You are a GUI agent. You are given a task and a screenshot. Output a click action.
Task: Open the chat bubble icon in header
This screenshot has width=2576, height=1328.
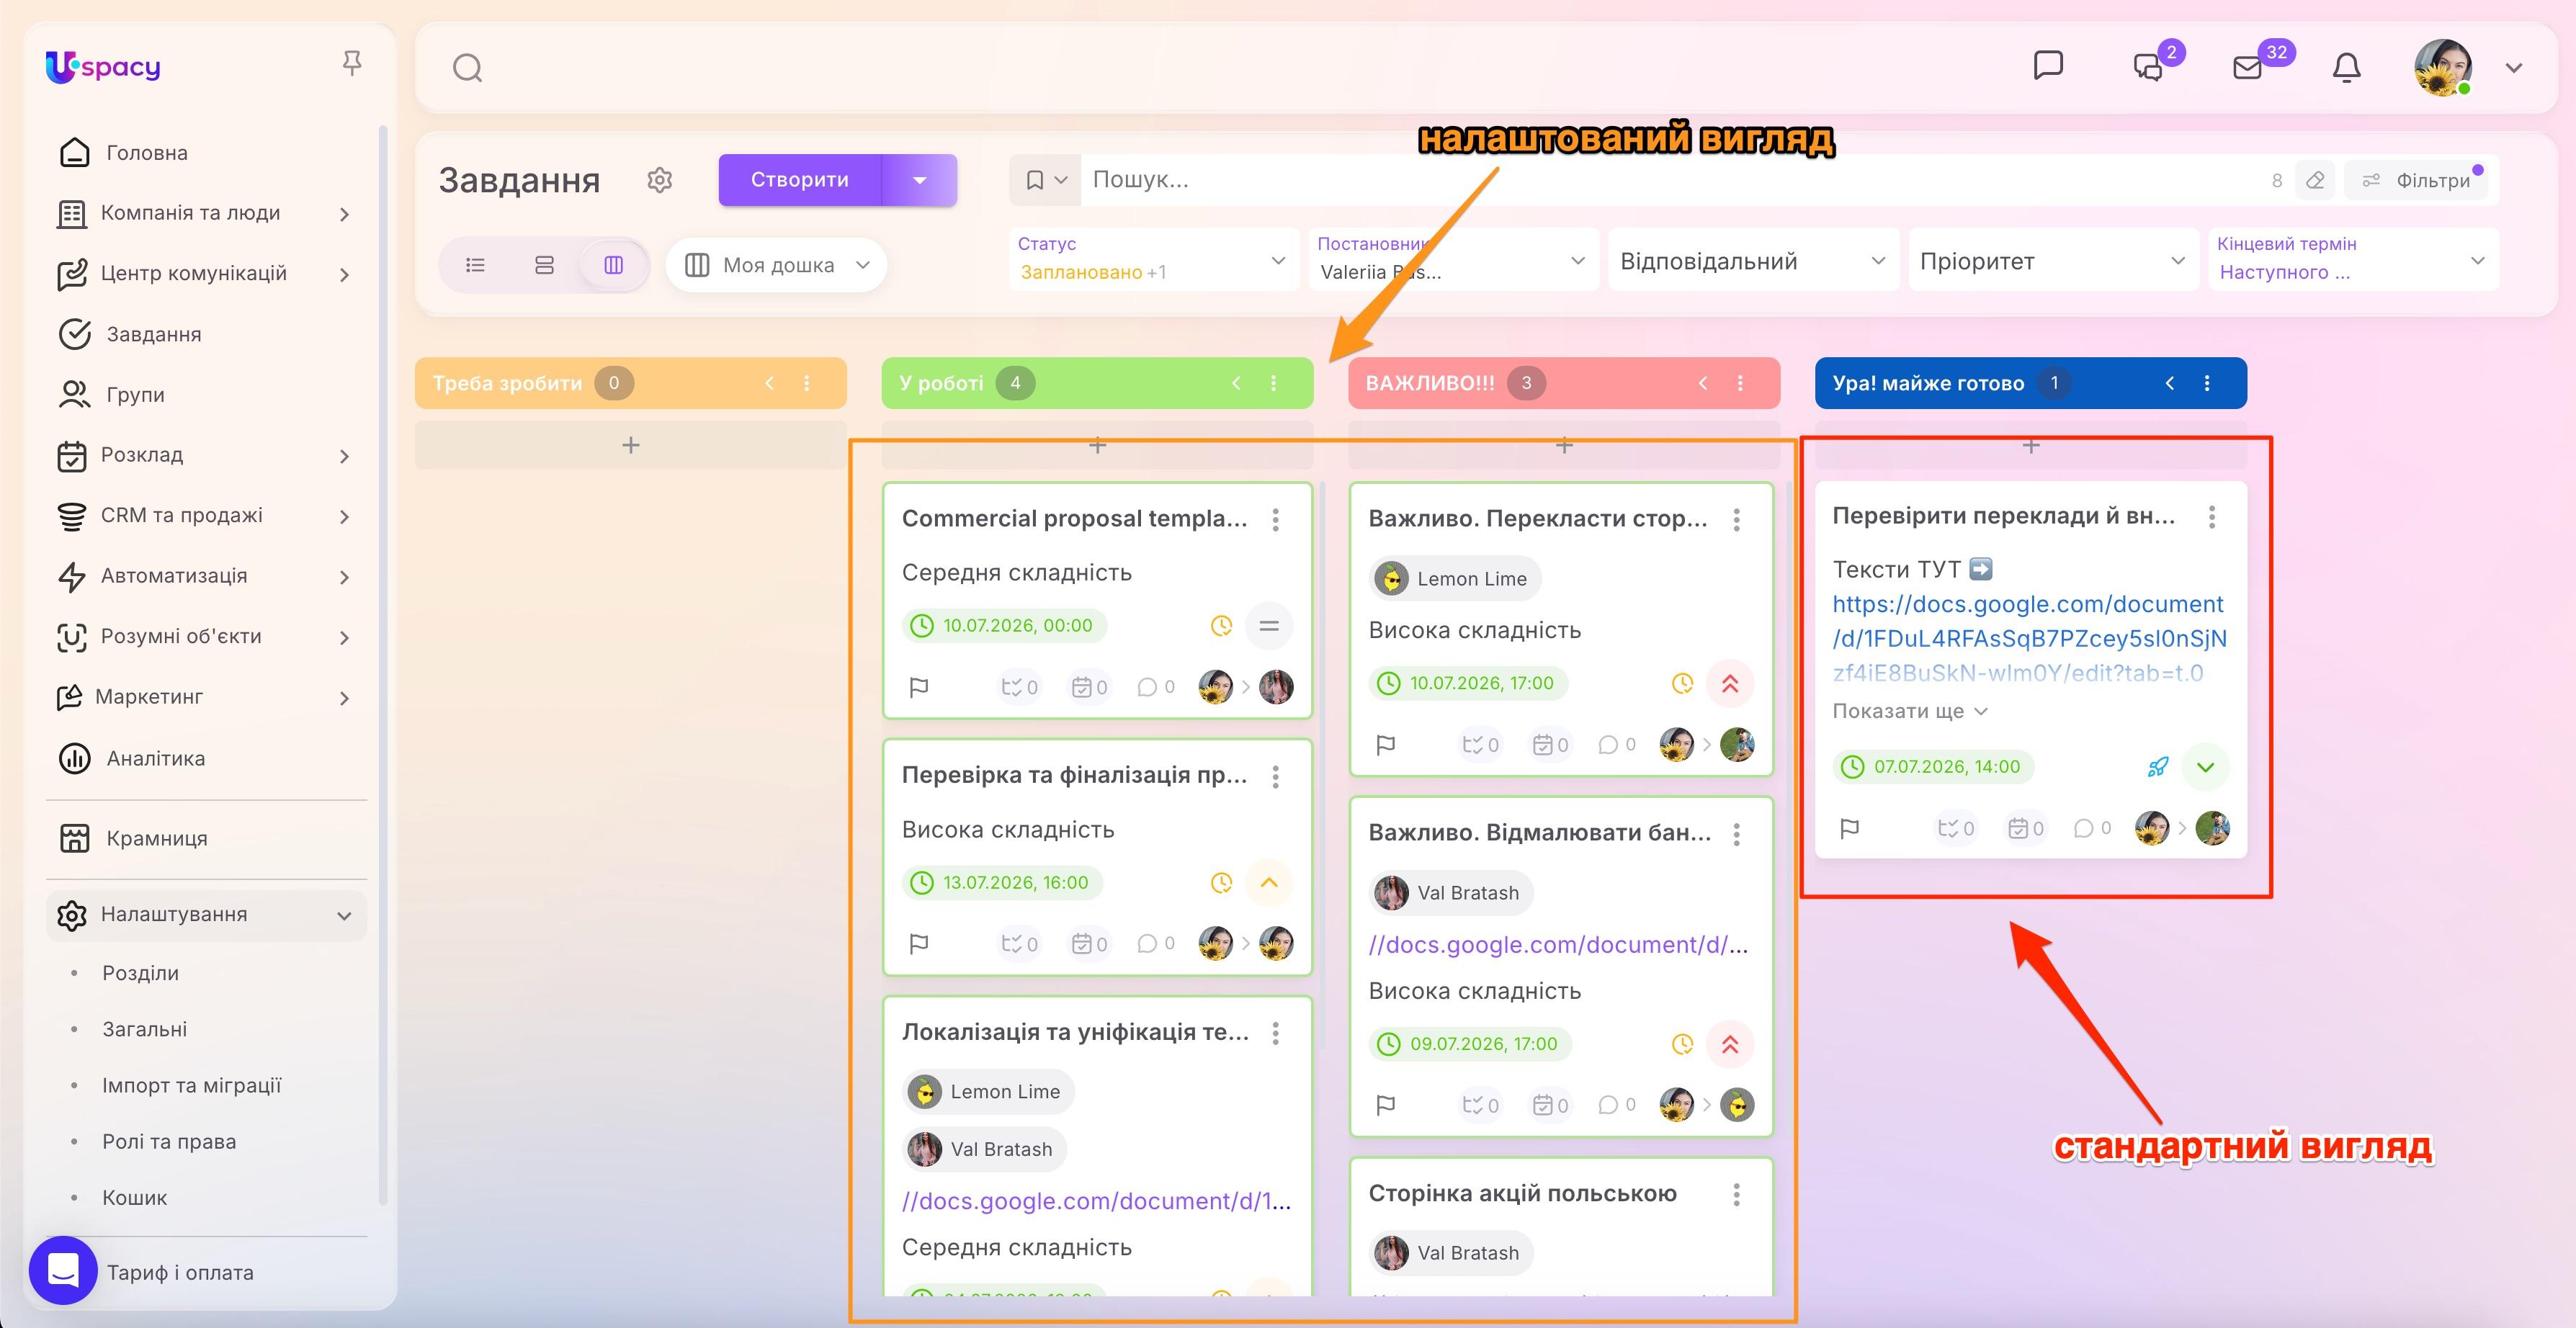pyautogui.click(x=2048, y=65)
